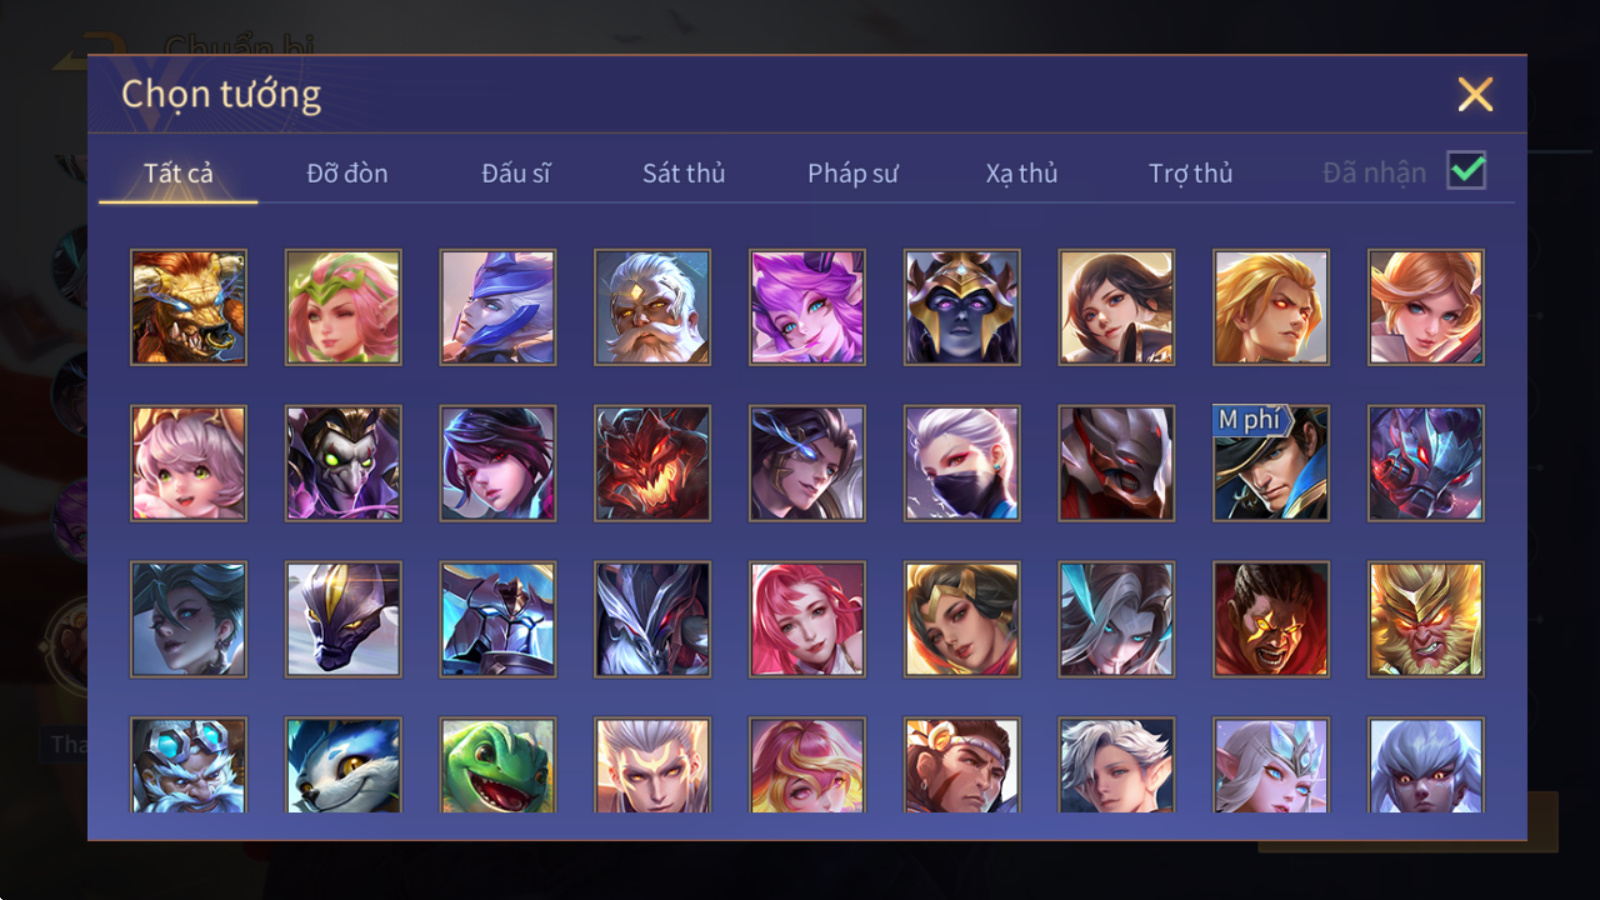Screen dimensions: 1600x900
Task: Select the purple-haired girl hero portrait
Action: click(x=807, y=307)
